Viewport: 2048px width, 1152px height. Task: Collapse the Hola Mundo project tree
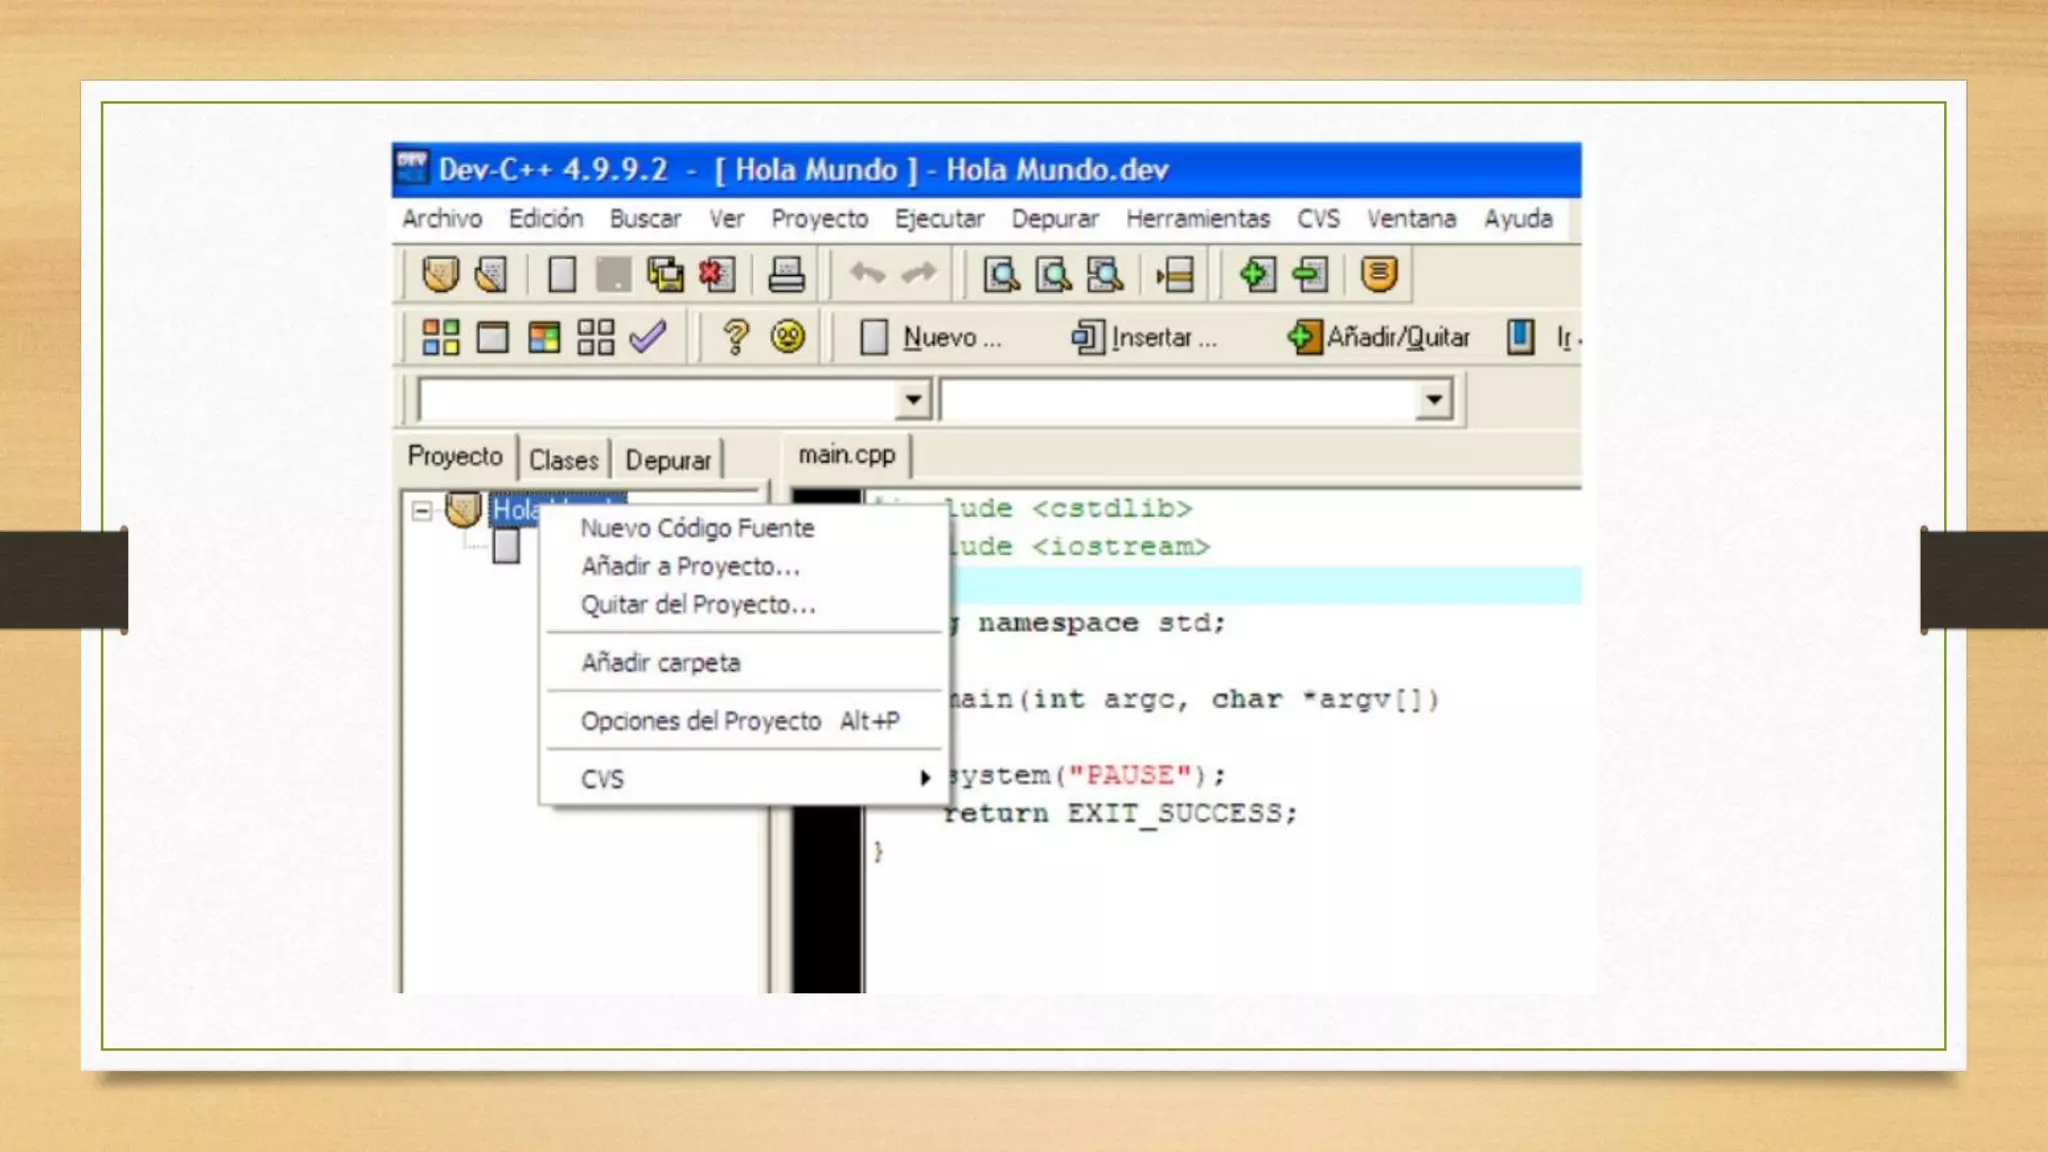click(422, 511)
